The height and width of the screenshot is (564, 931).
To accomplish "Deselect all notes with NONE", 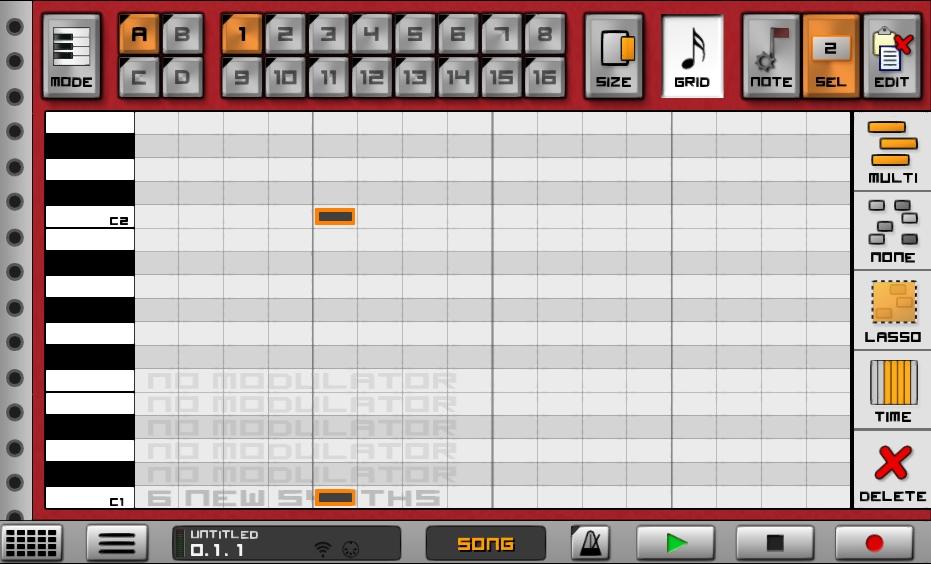I will (892, 231).
